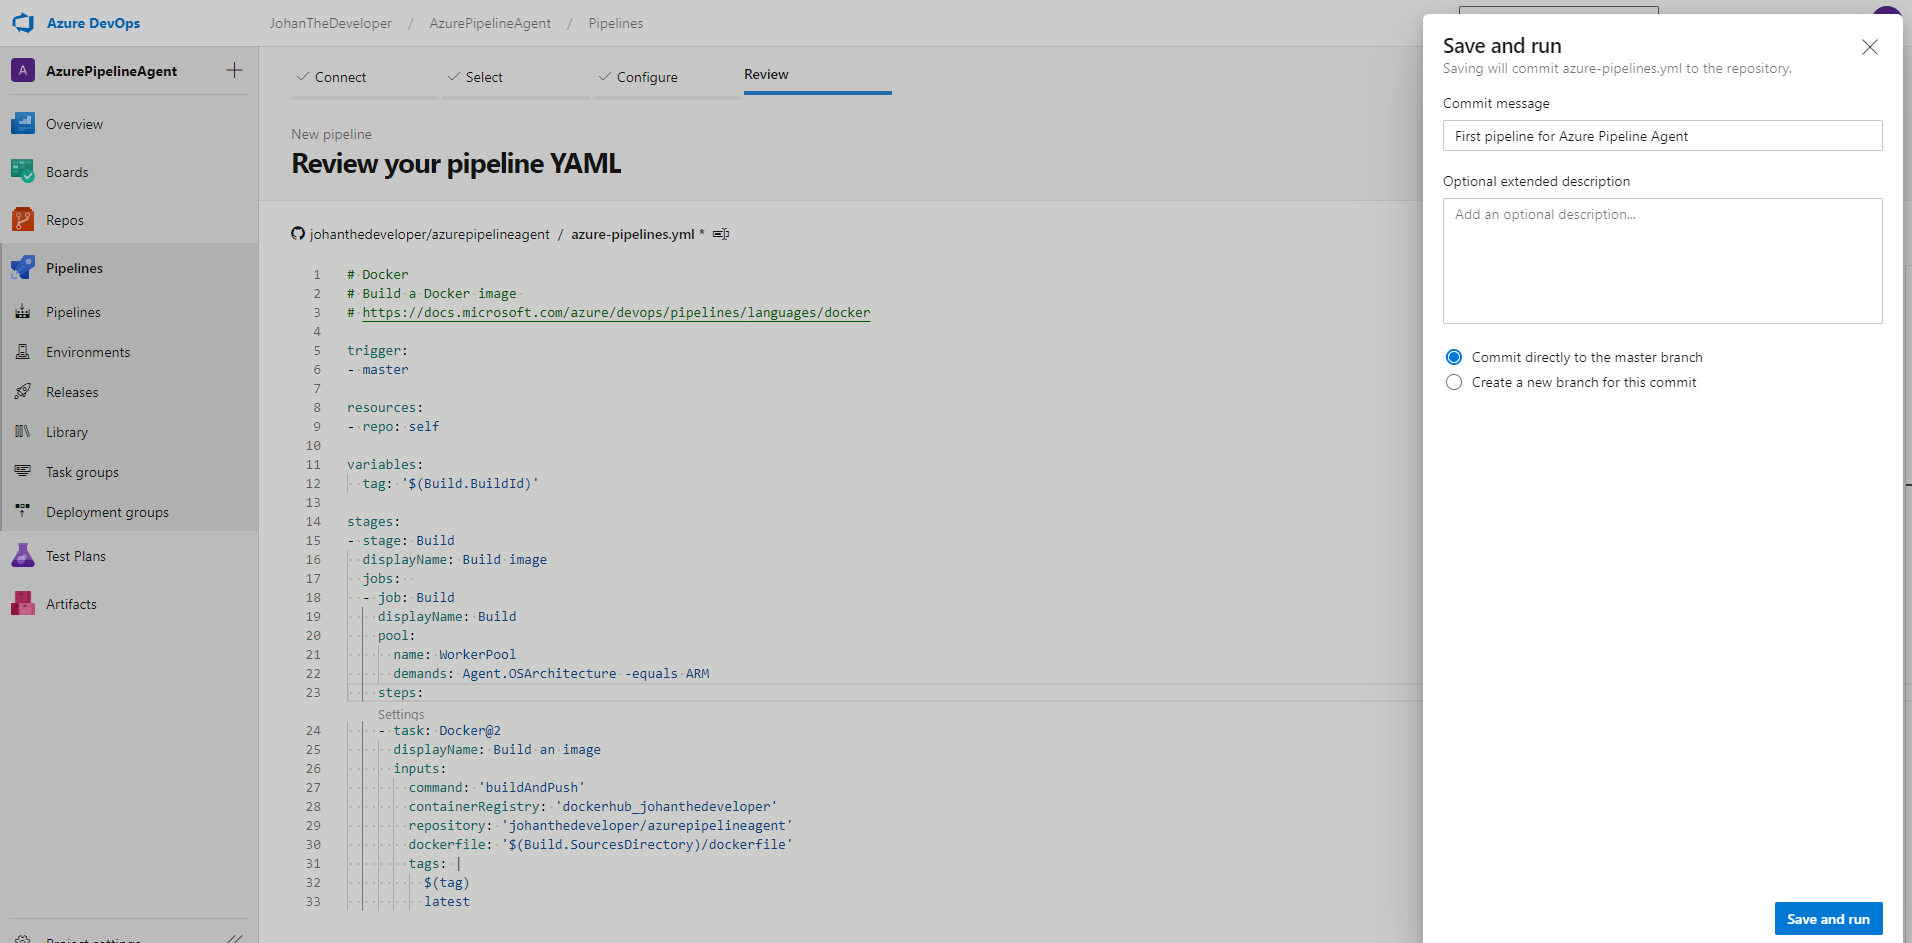Open the AzurePipelineAgent breadcrumb link
1912x943 pixels.
coord(490,23)
